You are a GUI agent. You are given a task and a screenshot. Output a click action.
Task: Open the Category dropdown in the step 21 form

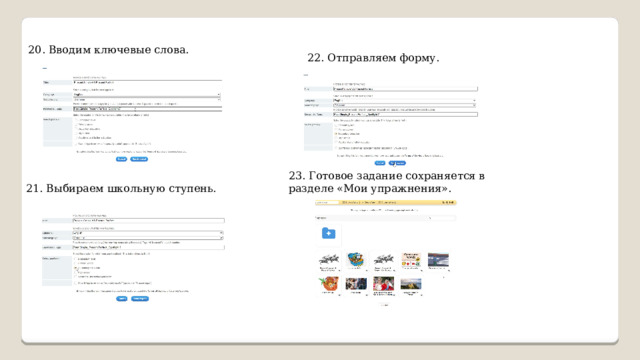click(148, 233)
